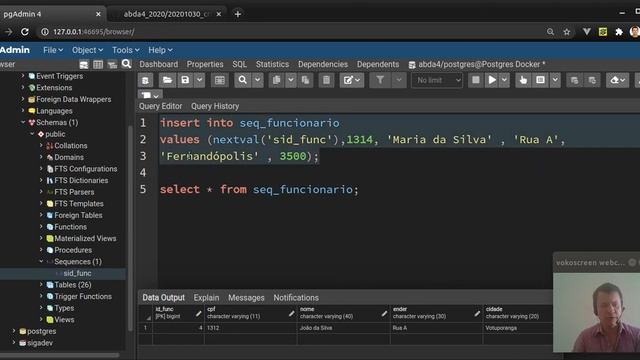Select the Trigger Functions tree item
Image resolution: width=640 pixels, height=360 pixels.
pyautogui.click(x=83, y=296)
